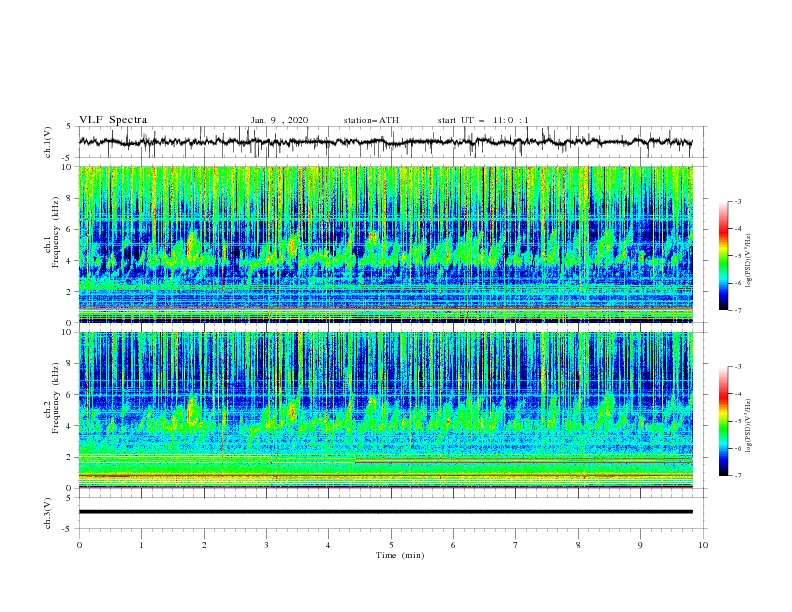
Task: Click the time axis tick label "2"
Action: point(204,545)
